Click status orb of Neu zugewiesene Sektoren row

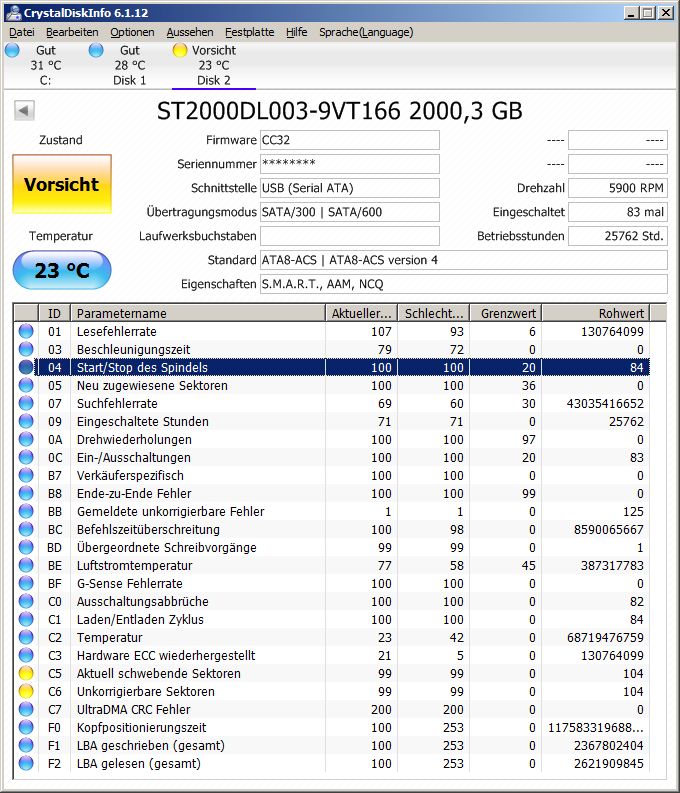[x=26, y=385]
